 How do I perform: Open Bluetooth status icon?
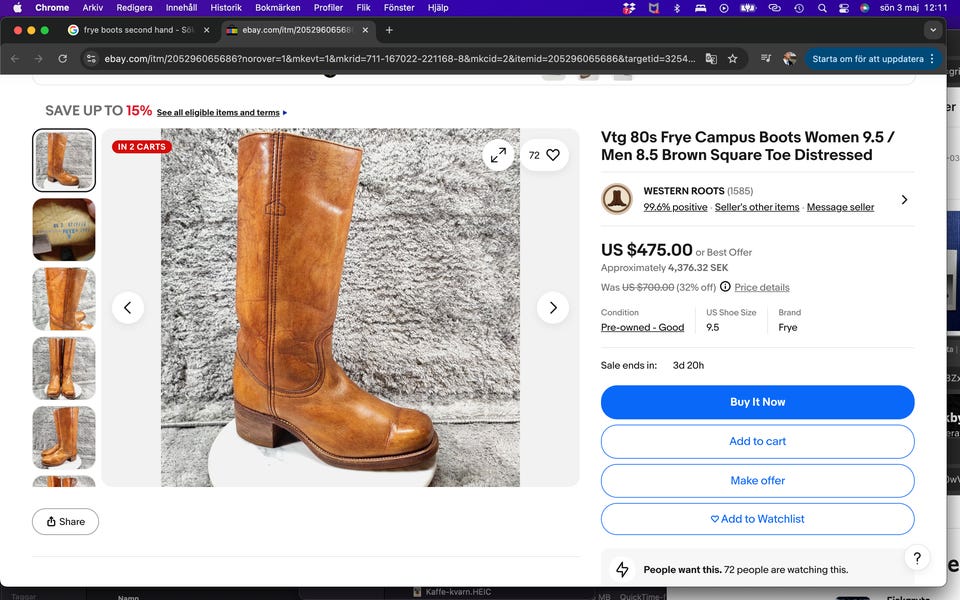tap(677, 8)
